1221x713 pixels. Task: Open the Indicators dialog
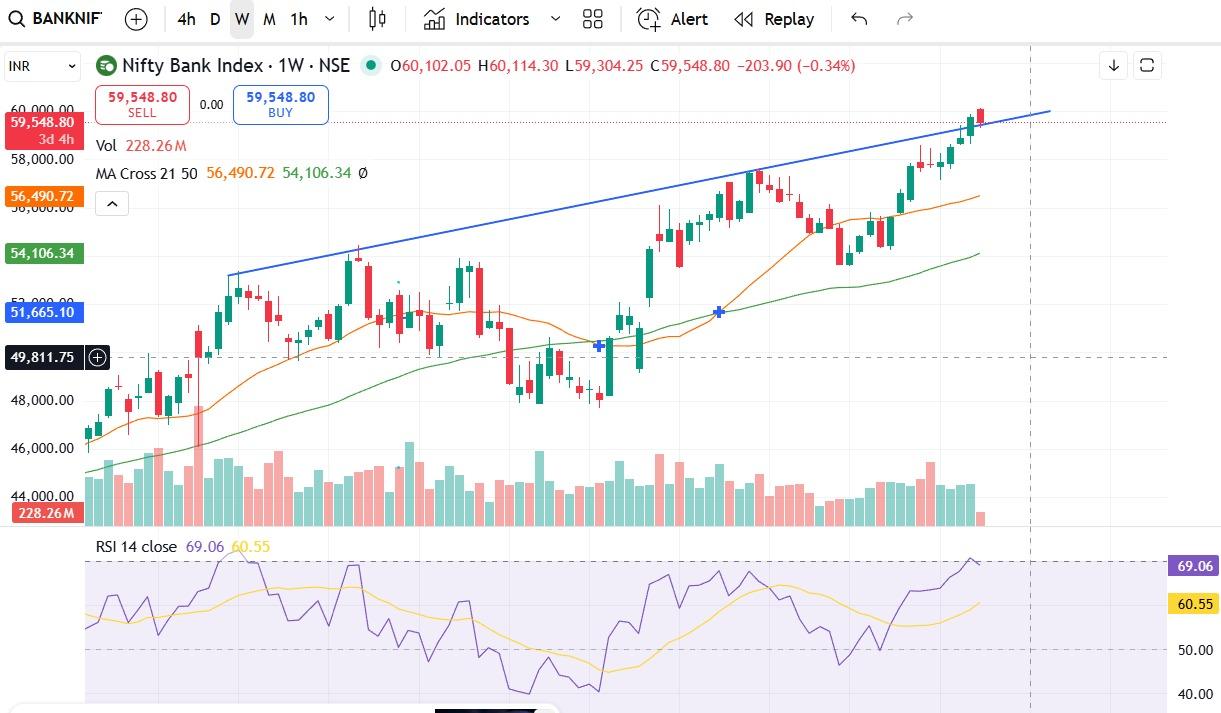(476, 19)
